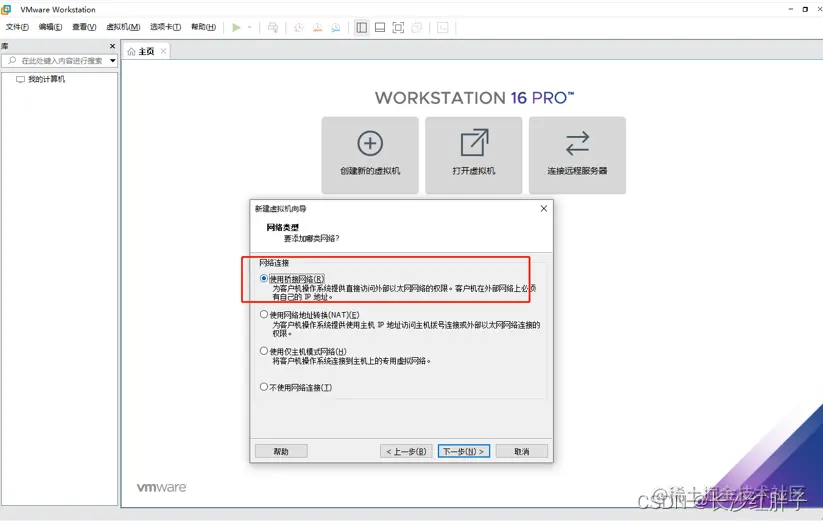Click the 网络连接 group label
The height and width of the screenshot is (521, 823).
pyautogui.click(x=274, y=263)
